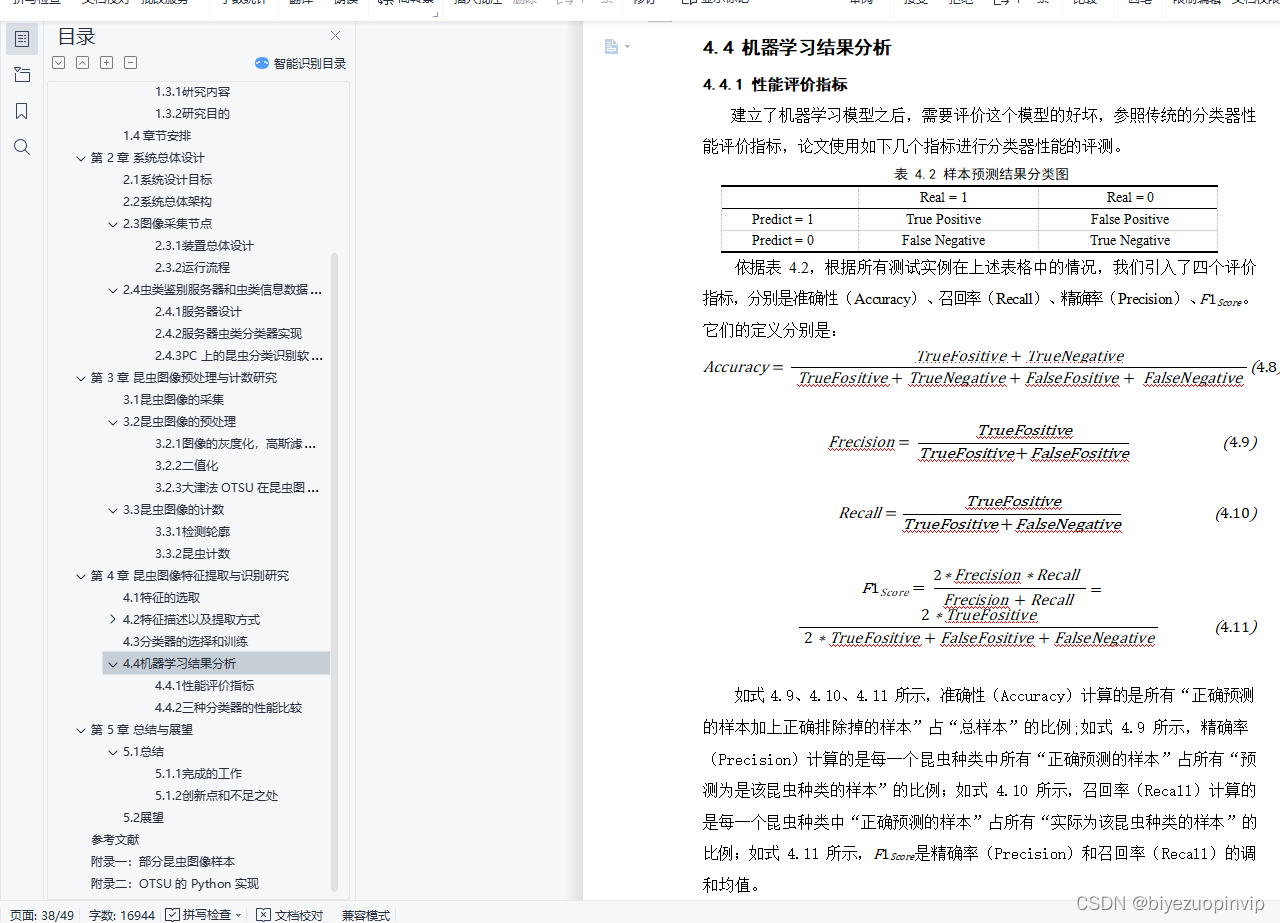The width and height of the screenshot is (1280, 923).
Task: Go to 3.3.1检测轮廓 in outline
Action: [192, 532]
